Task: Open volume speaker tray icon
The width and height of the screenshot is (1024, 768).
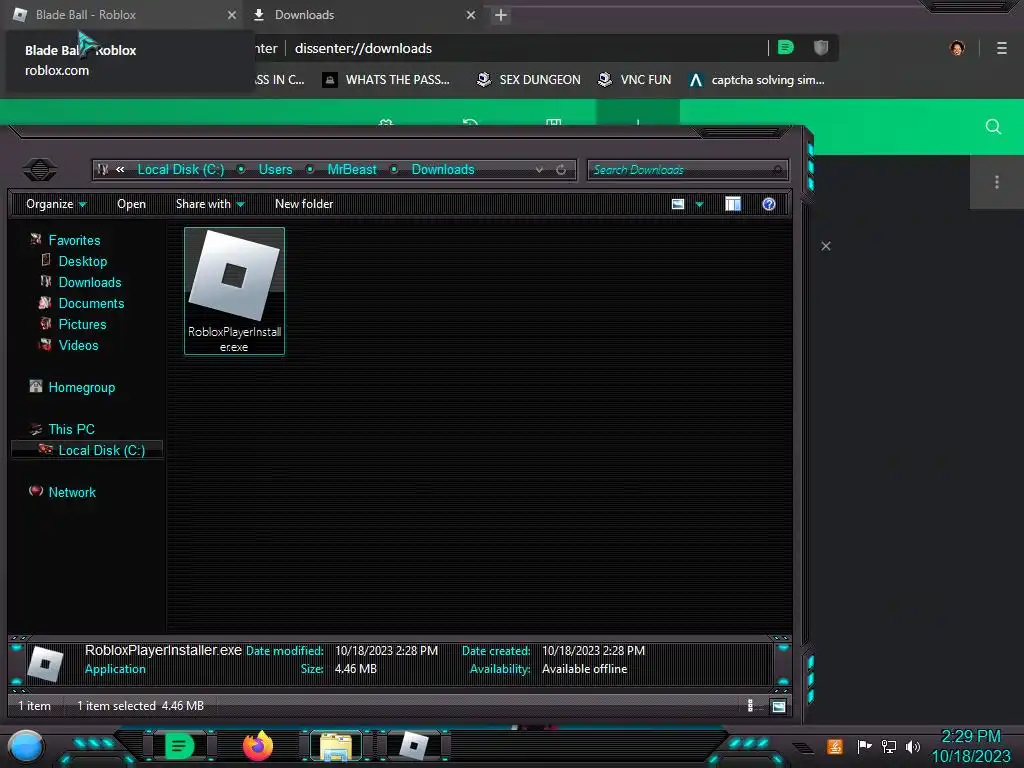Action: [912, 746]
